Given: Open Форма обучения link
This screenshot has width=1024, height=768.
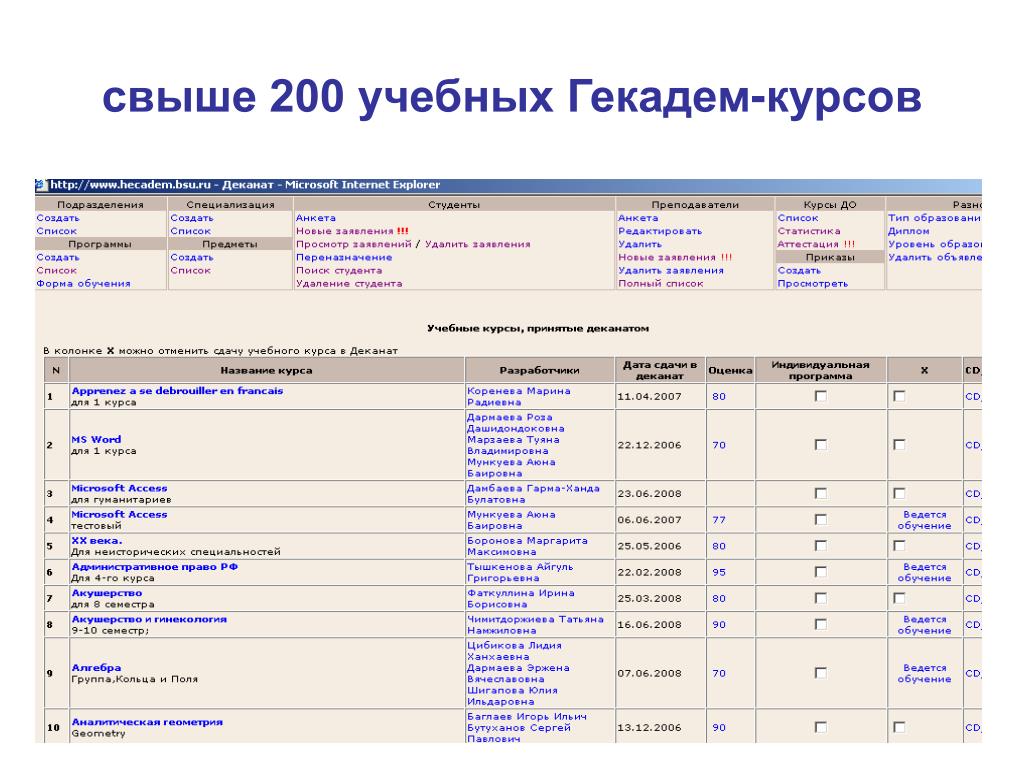Looking at the screenshot, I should (x=84, y=283).
